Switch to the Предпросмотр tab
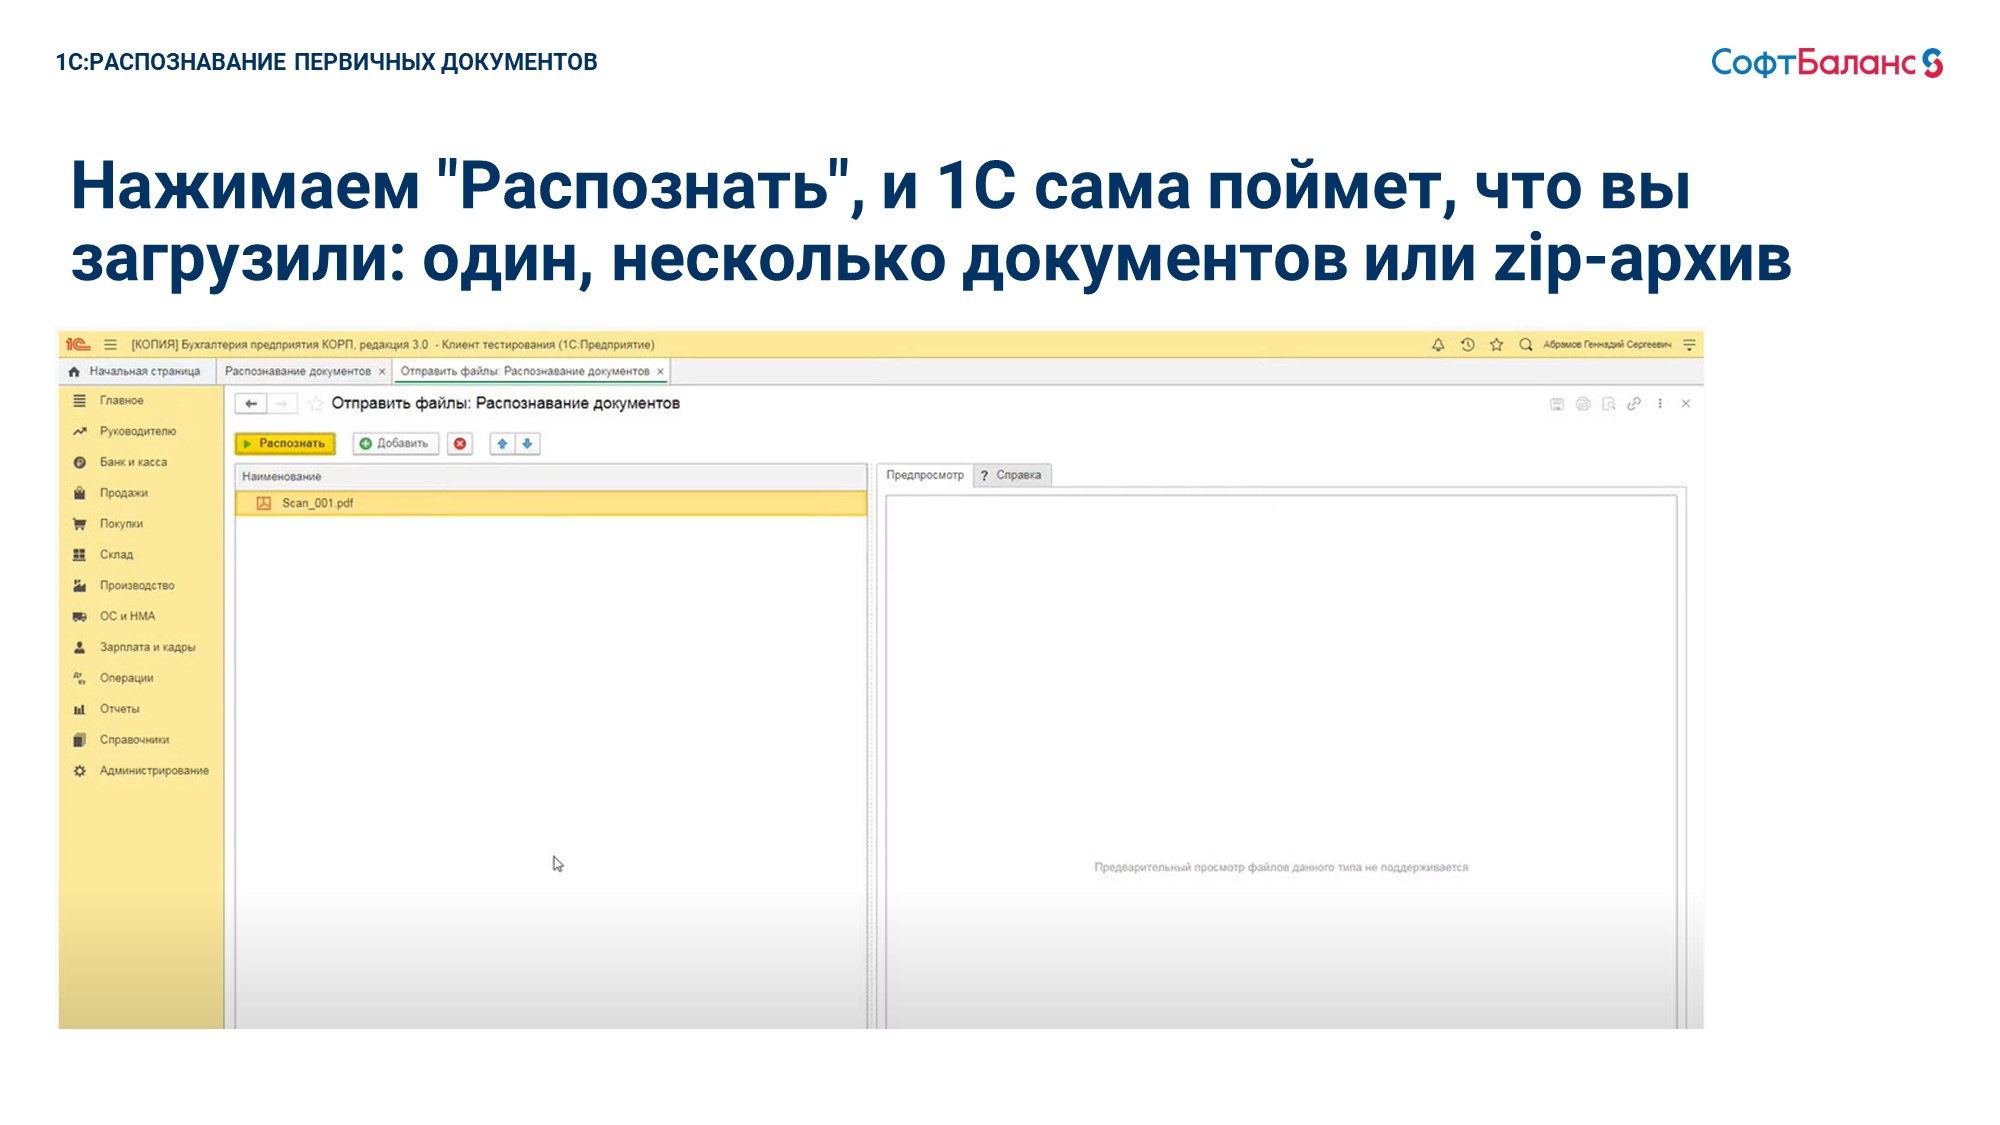Image resolution: width=2000 pixels, height=1125 pixels. [x=925, y=475]
